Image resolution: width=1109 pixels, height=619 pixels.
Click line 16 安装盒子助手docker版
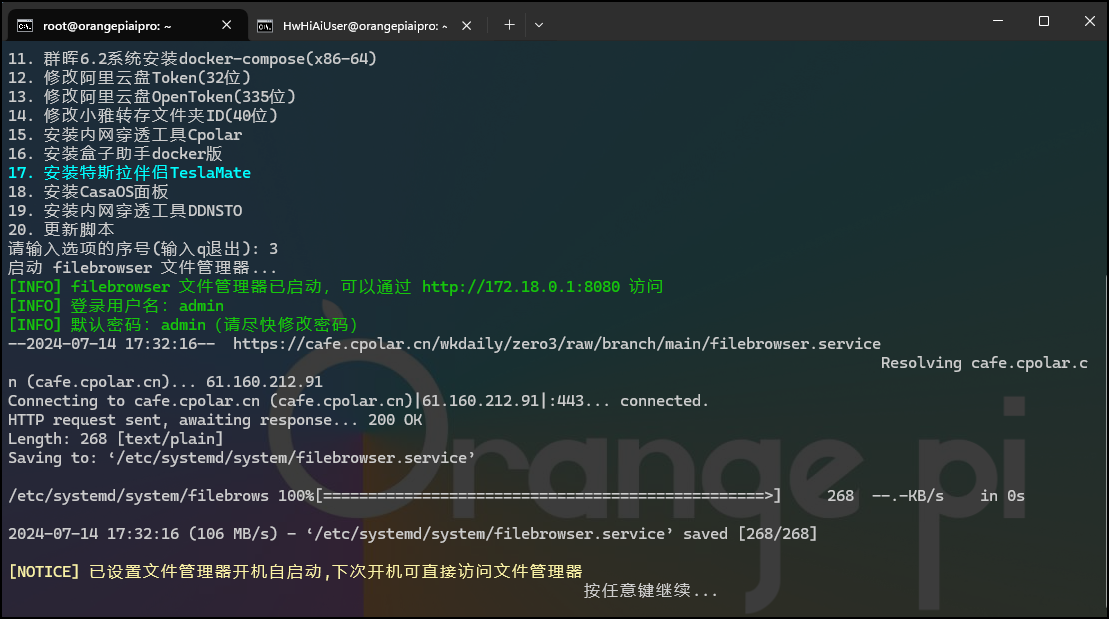tap(115, 154)
